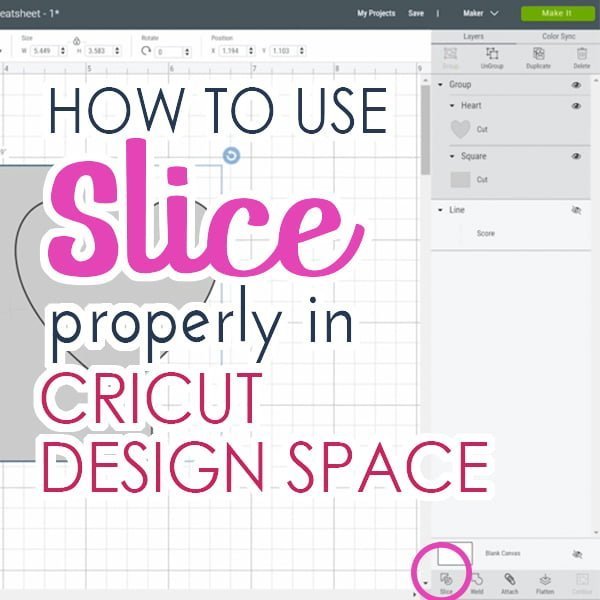Click the UnGroup icon
Screen dimensions: 600x600
[491, 55]
